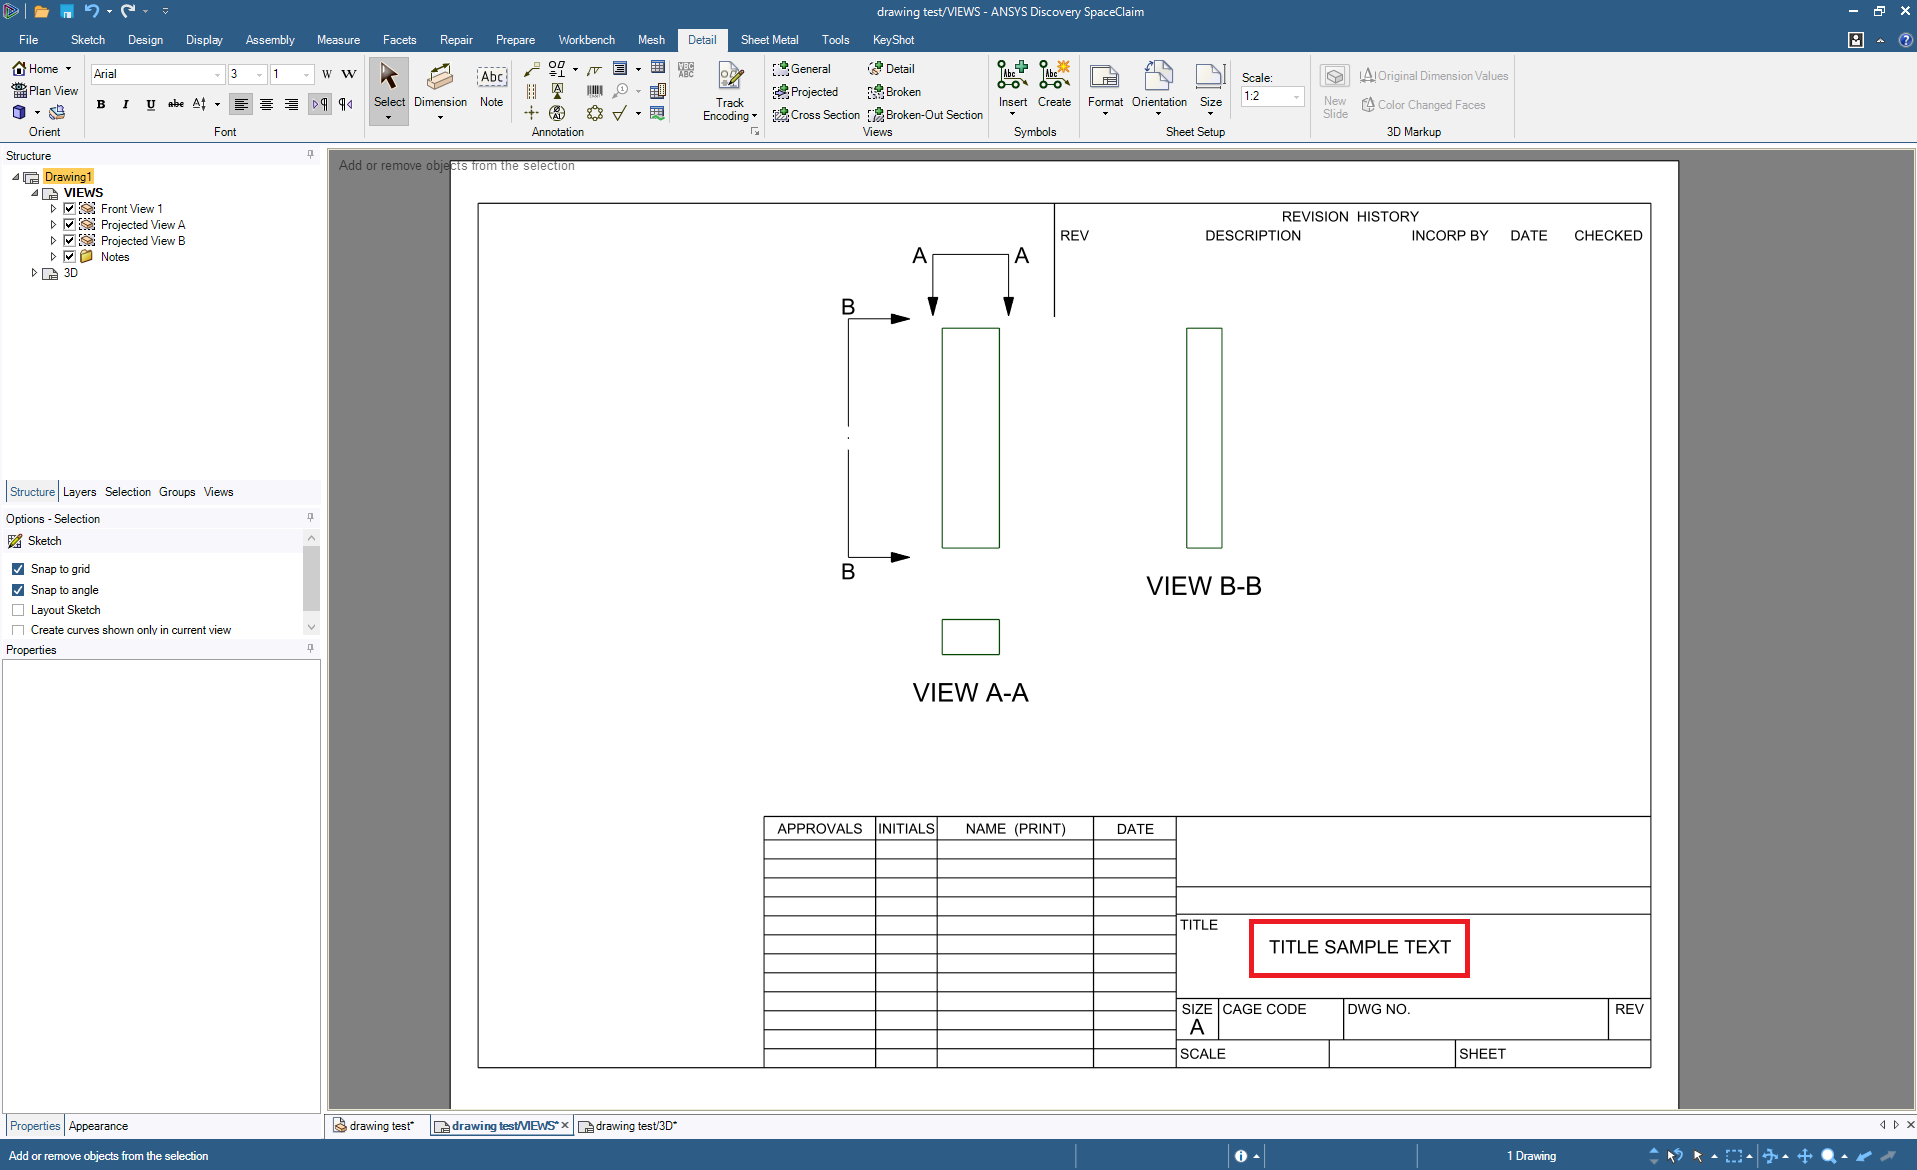Click the Bold font icon
This screenshot has width=1917, height=1170.
tap(101, 104)
